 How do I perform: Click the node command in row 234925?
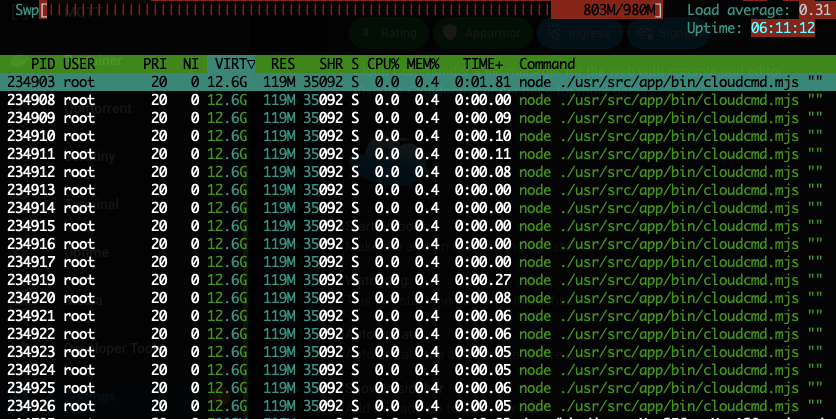pyautogui.click(x=535, y=388)
